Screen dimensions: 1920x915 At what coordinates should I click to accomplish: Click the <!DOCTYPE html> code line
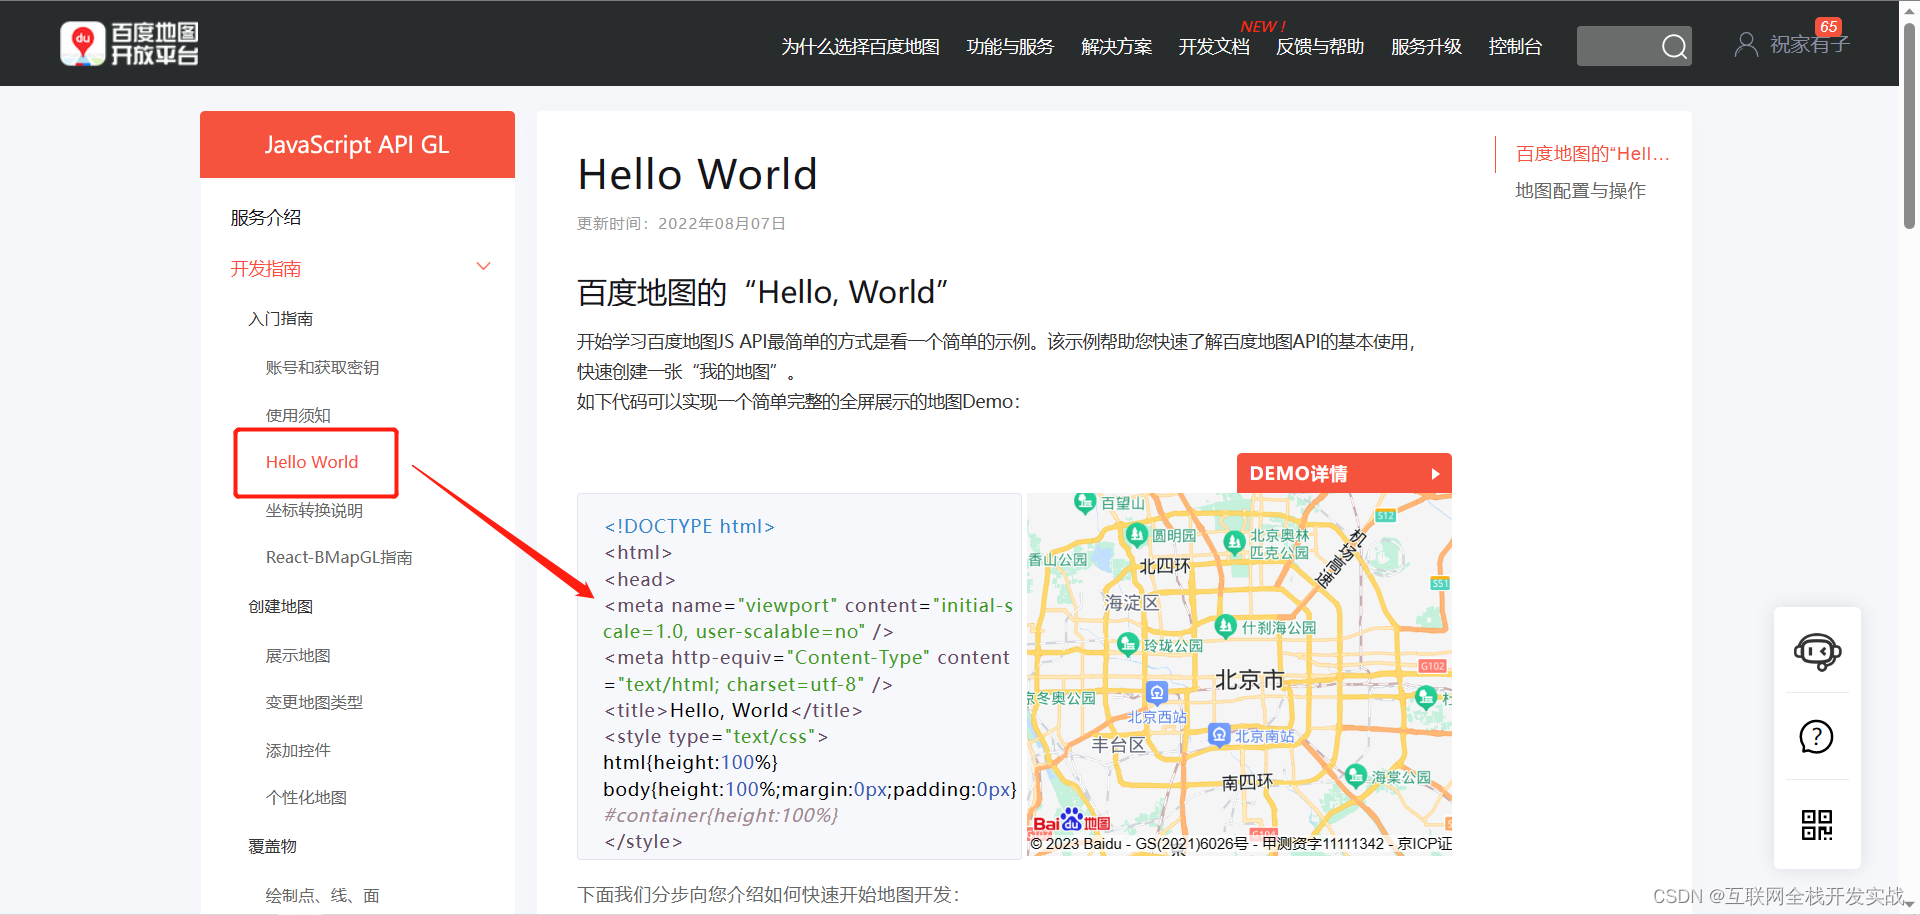pyautogui.click(x=689, y=527)
